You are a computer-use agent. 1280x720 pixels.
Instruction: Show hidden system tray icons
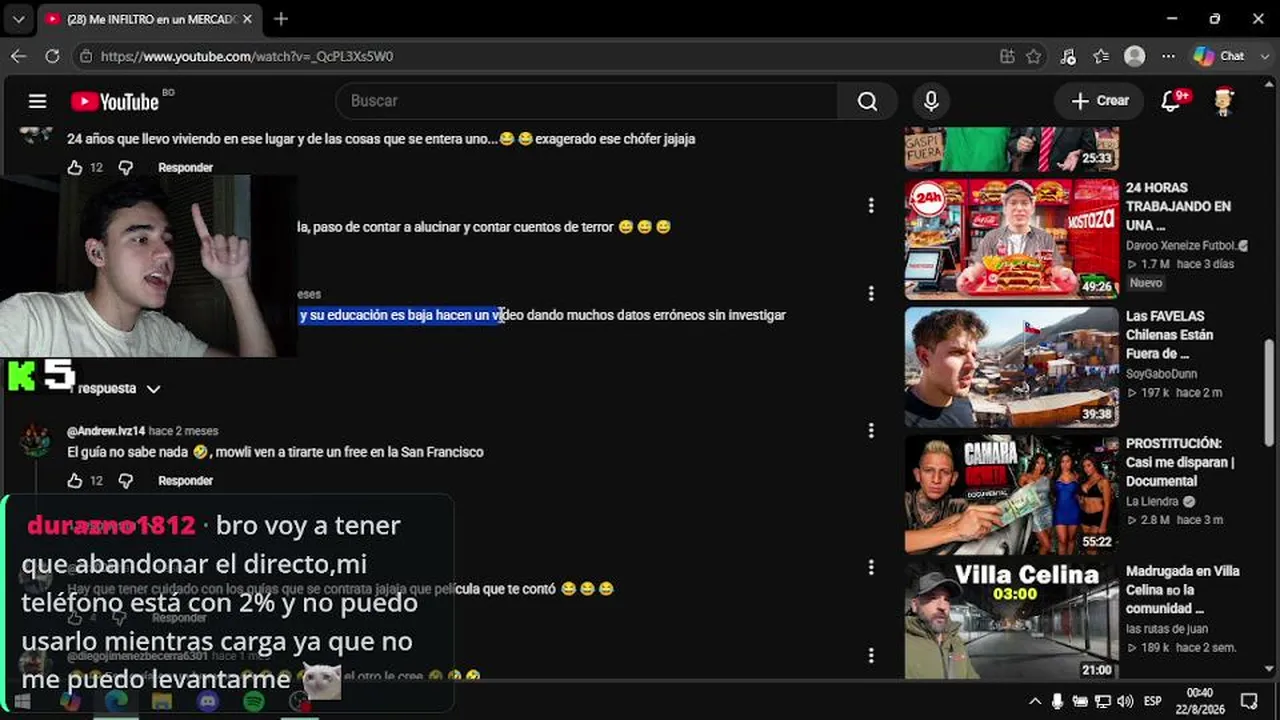(x=1035, y=701)
